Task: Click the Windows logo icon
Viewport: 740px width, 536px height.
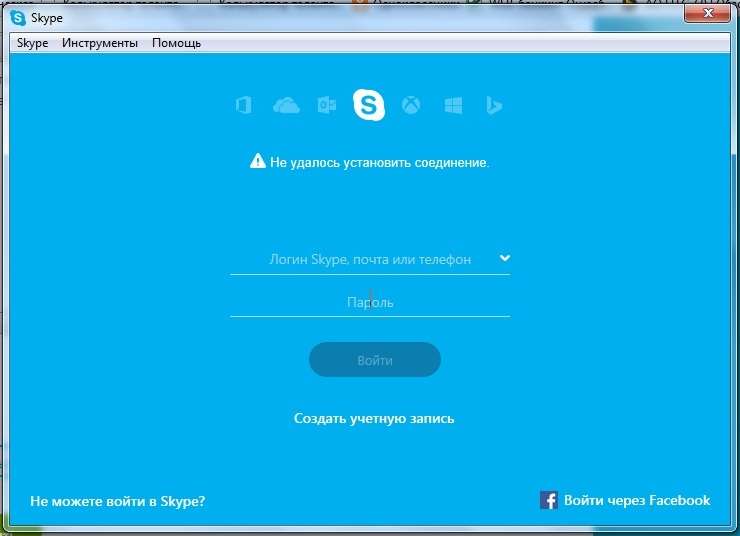Action: 453,105
